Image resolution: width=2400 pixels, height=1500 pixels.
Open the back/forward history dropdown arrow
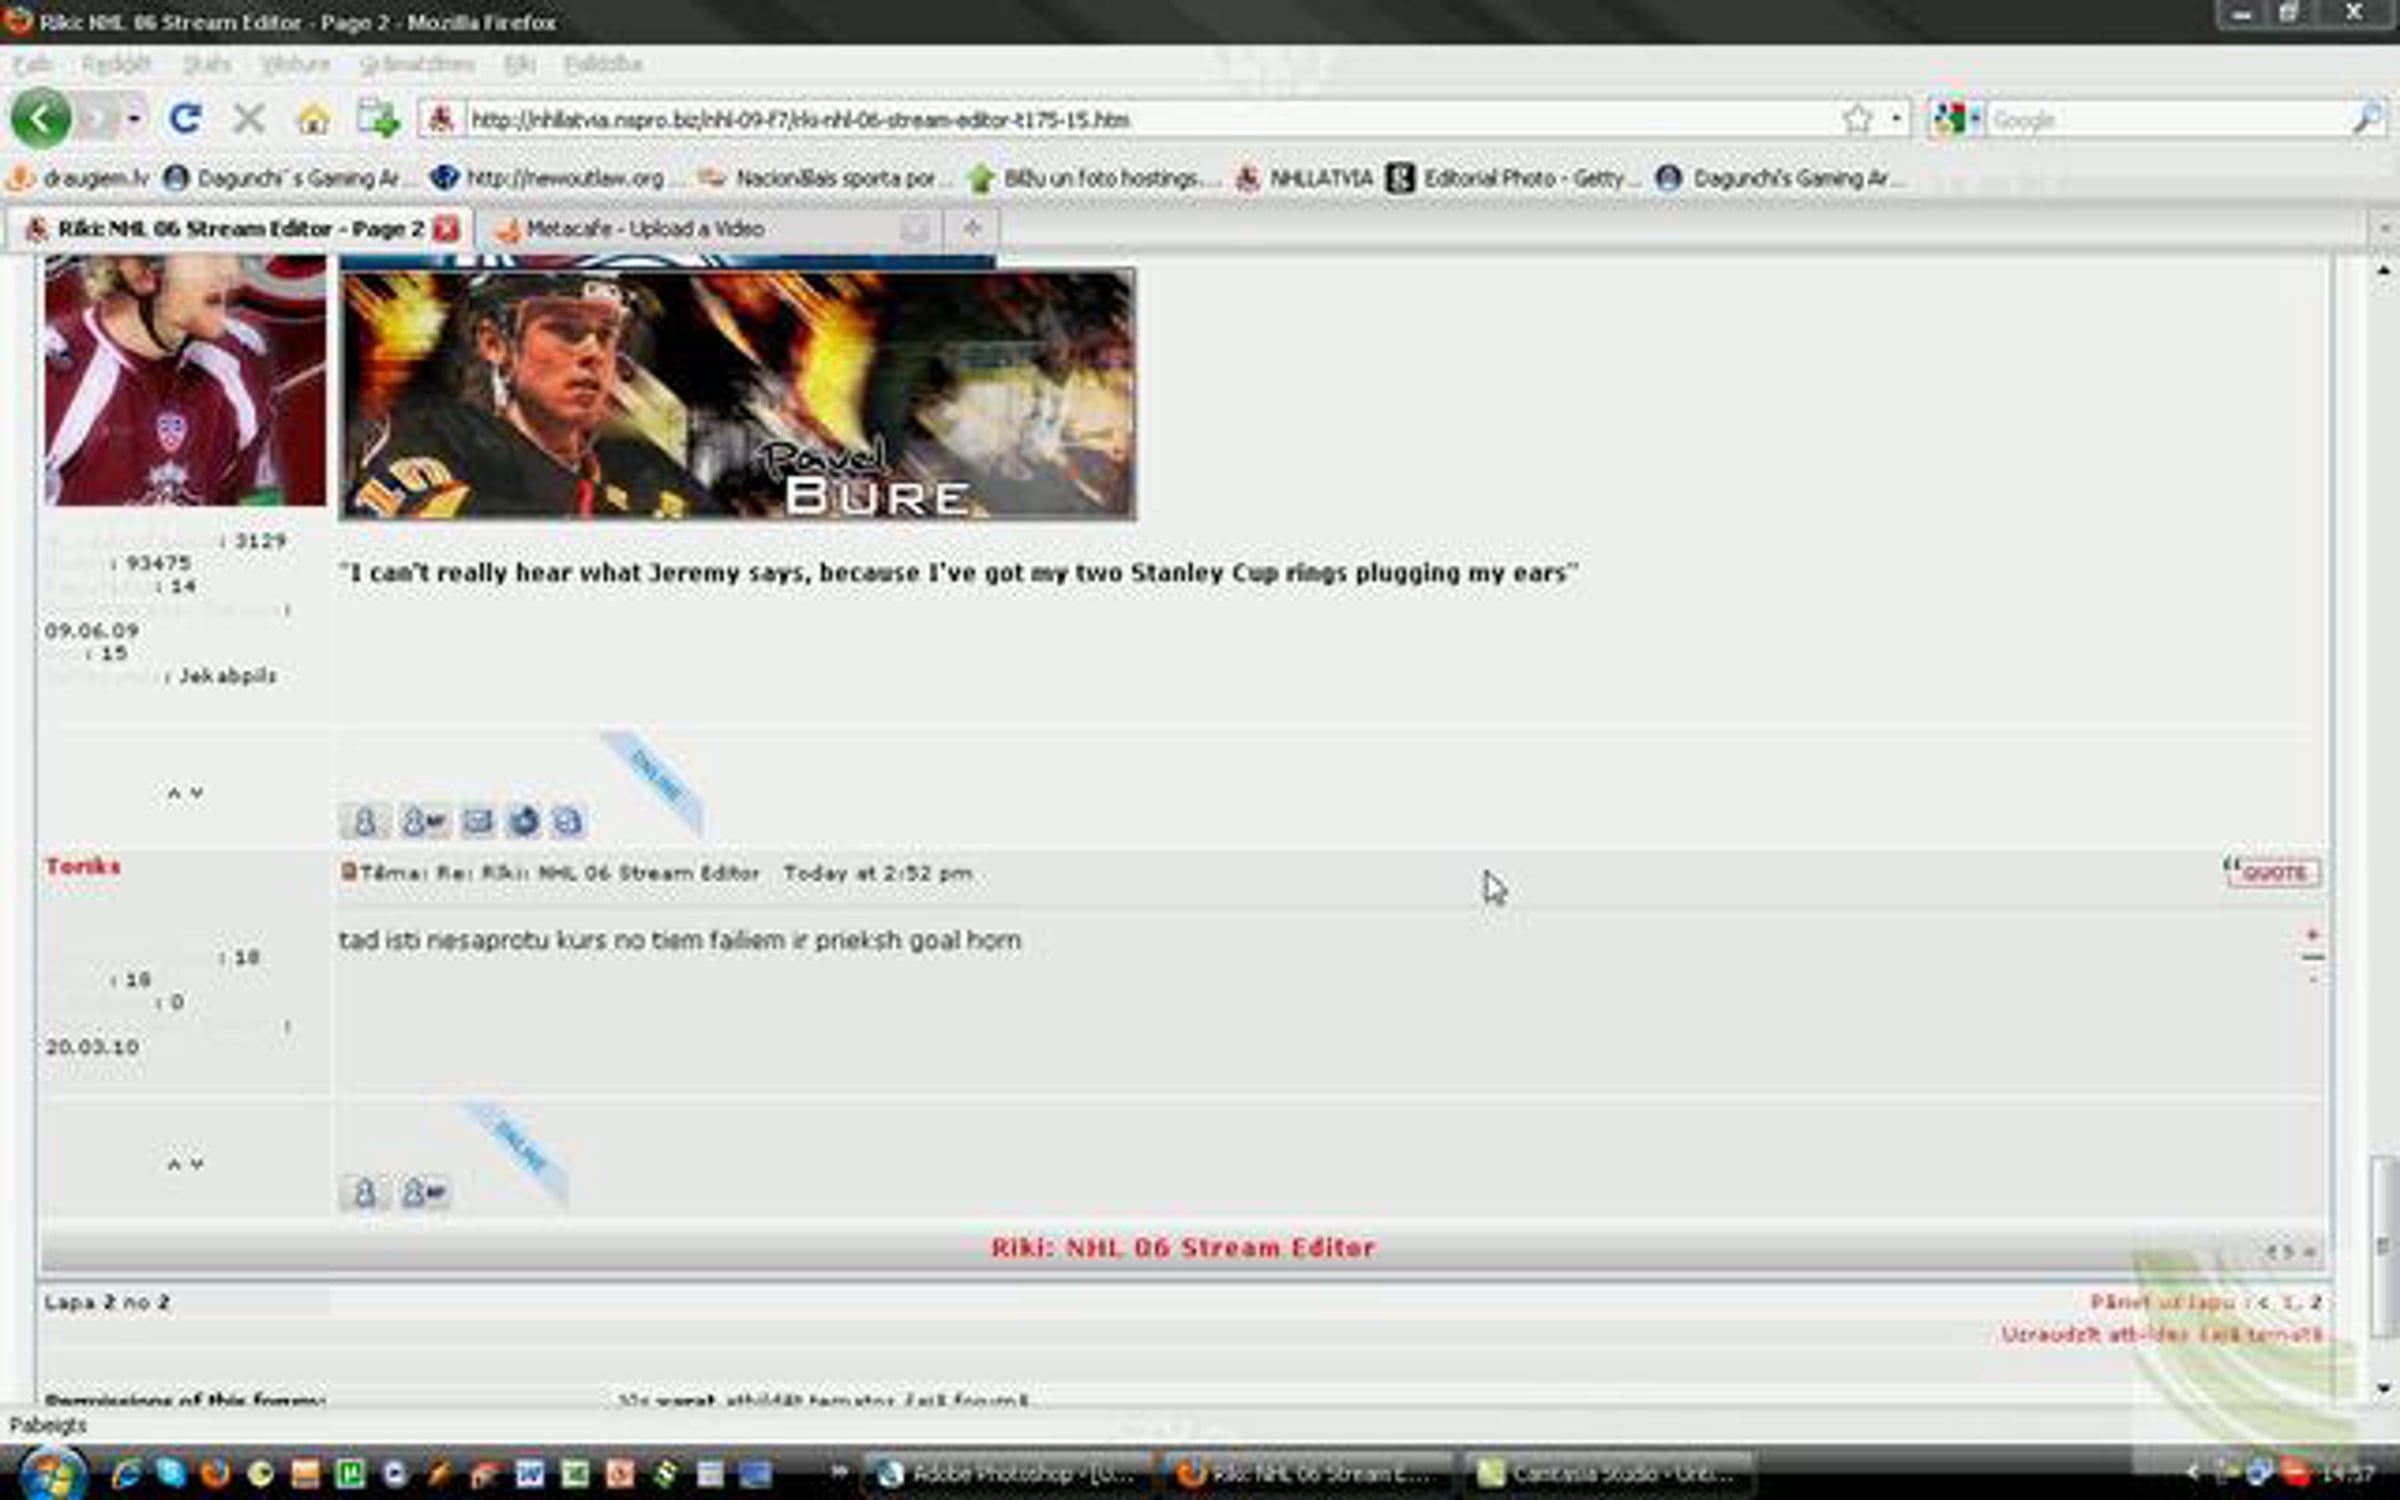click(133, 119)
